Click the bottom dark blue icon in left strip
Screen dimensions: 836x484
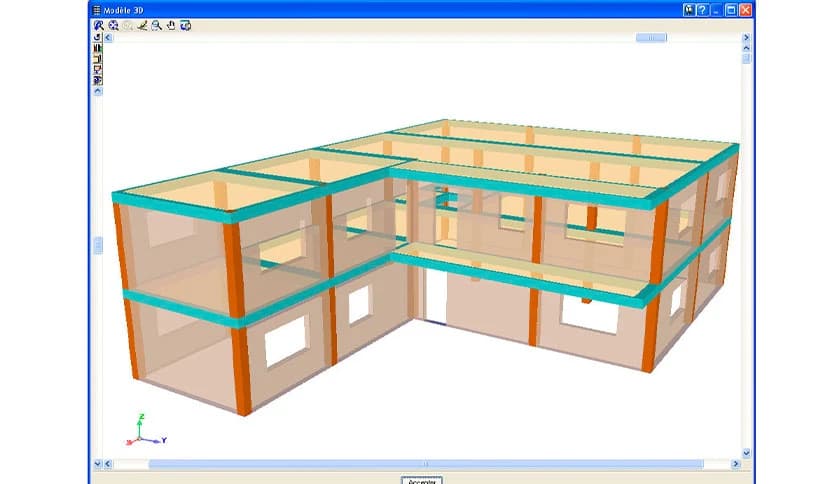[98, 80]
